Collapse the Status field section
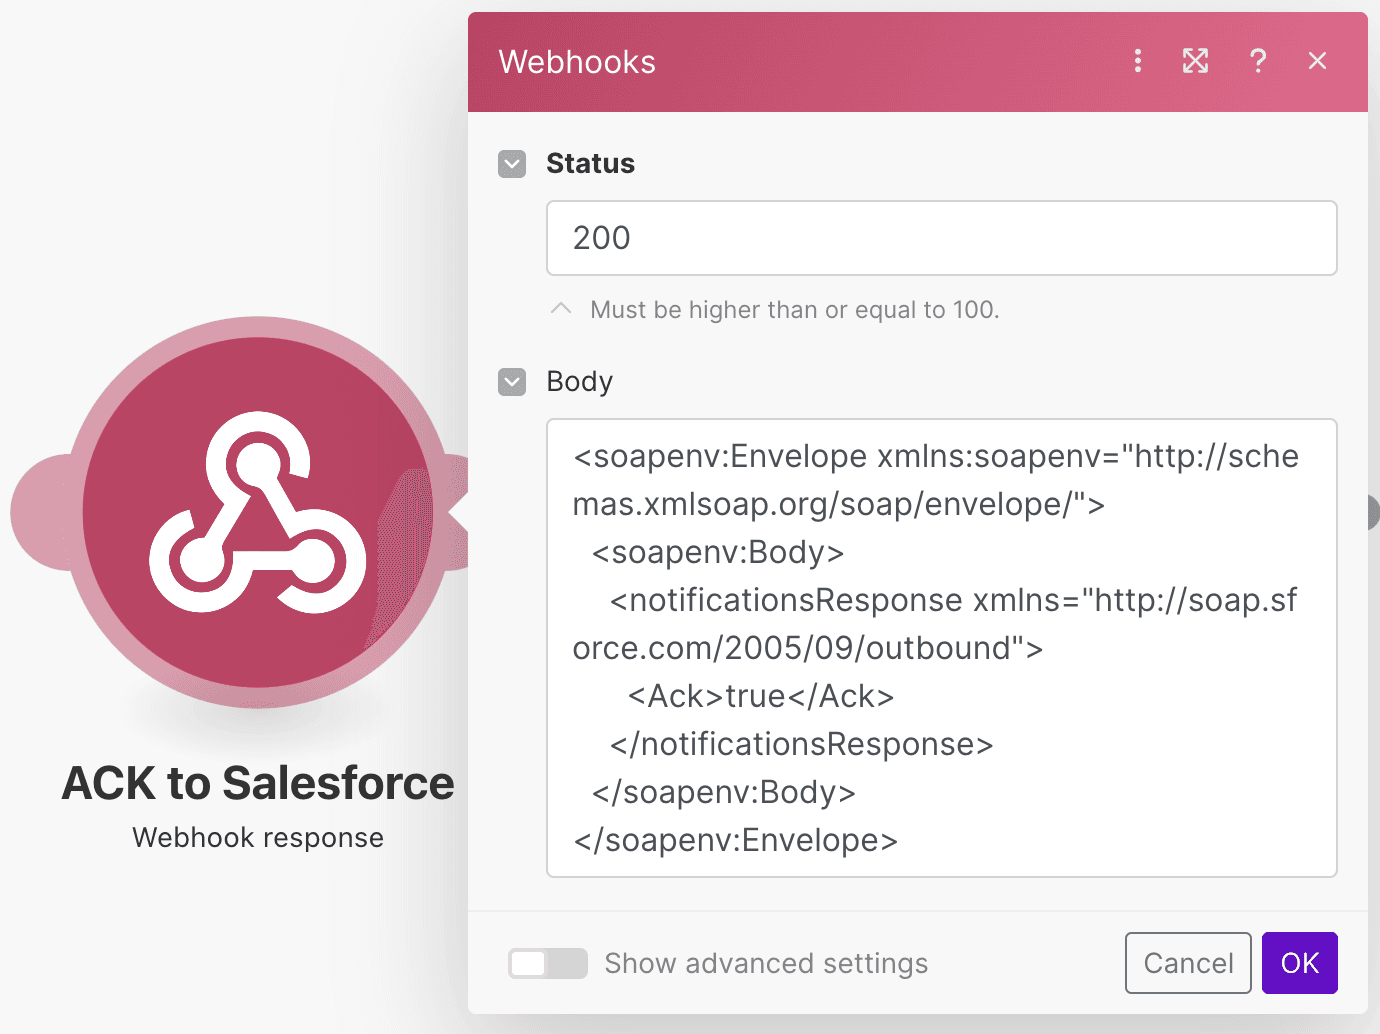Image resolution: width=1380 pixels, height=1034 pixels. click(511, 163)
